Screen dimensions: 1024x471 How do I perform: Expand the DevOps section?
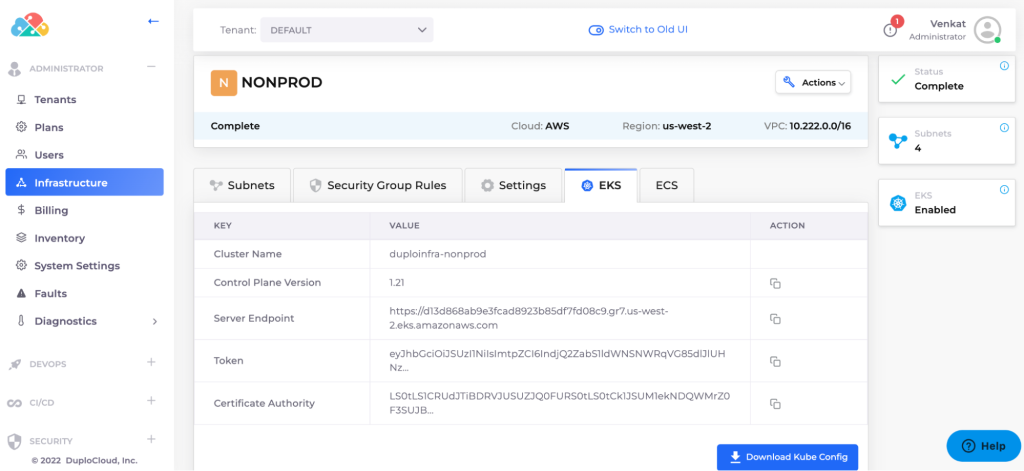[x=151, y=363]
